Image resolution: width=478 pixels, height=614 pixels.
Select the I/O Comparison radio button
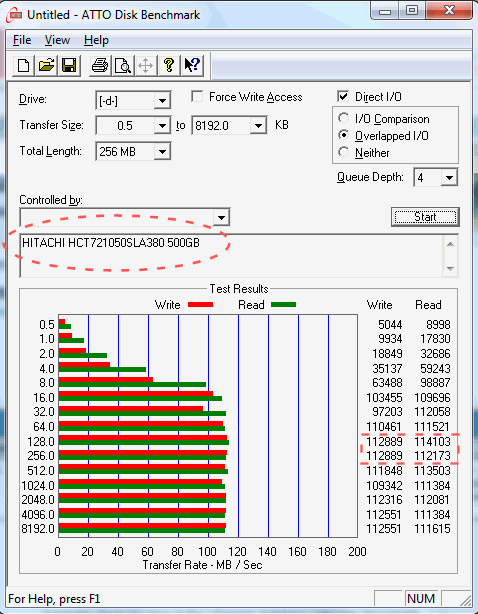point(344,118)
